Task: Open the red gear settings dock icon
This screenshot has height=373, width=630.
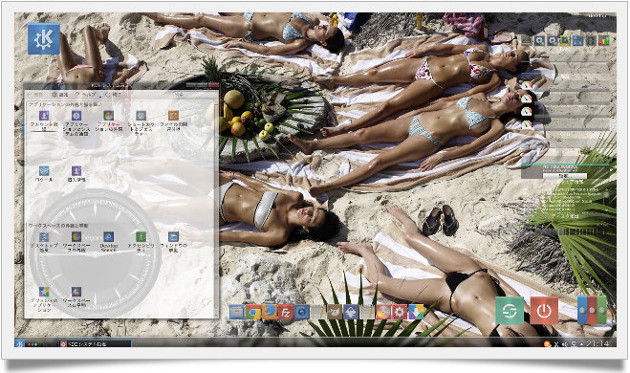Action: (399, 312)
